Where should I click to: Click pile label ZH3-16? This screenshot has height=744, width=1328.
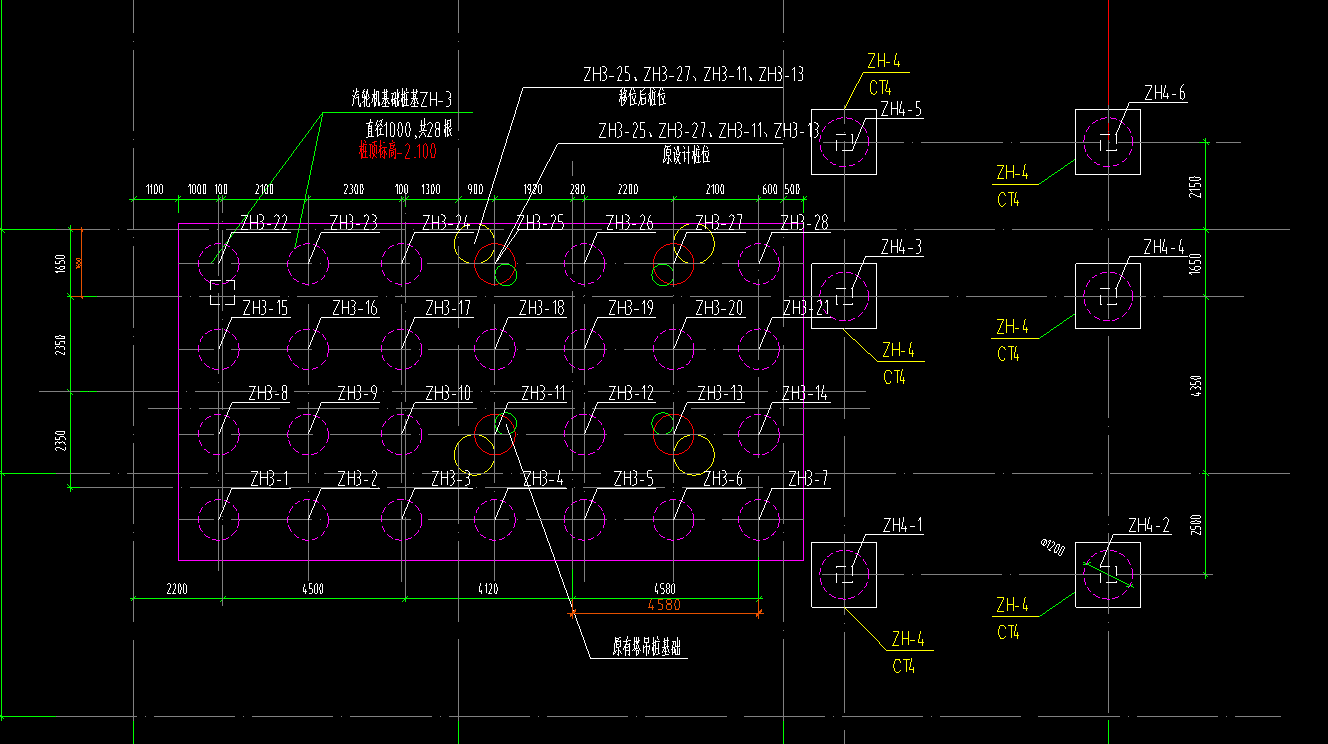coord(355,308)
